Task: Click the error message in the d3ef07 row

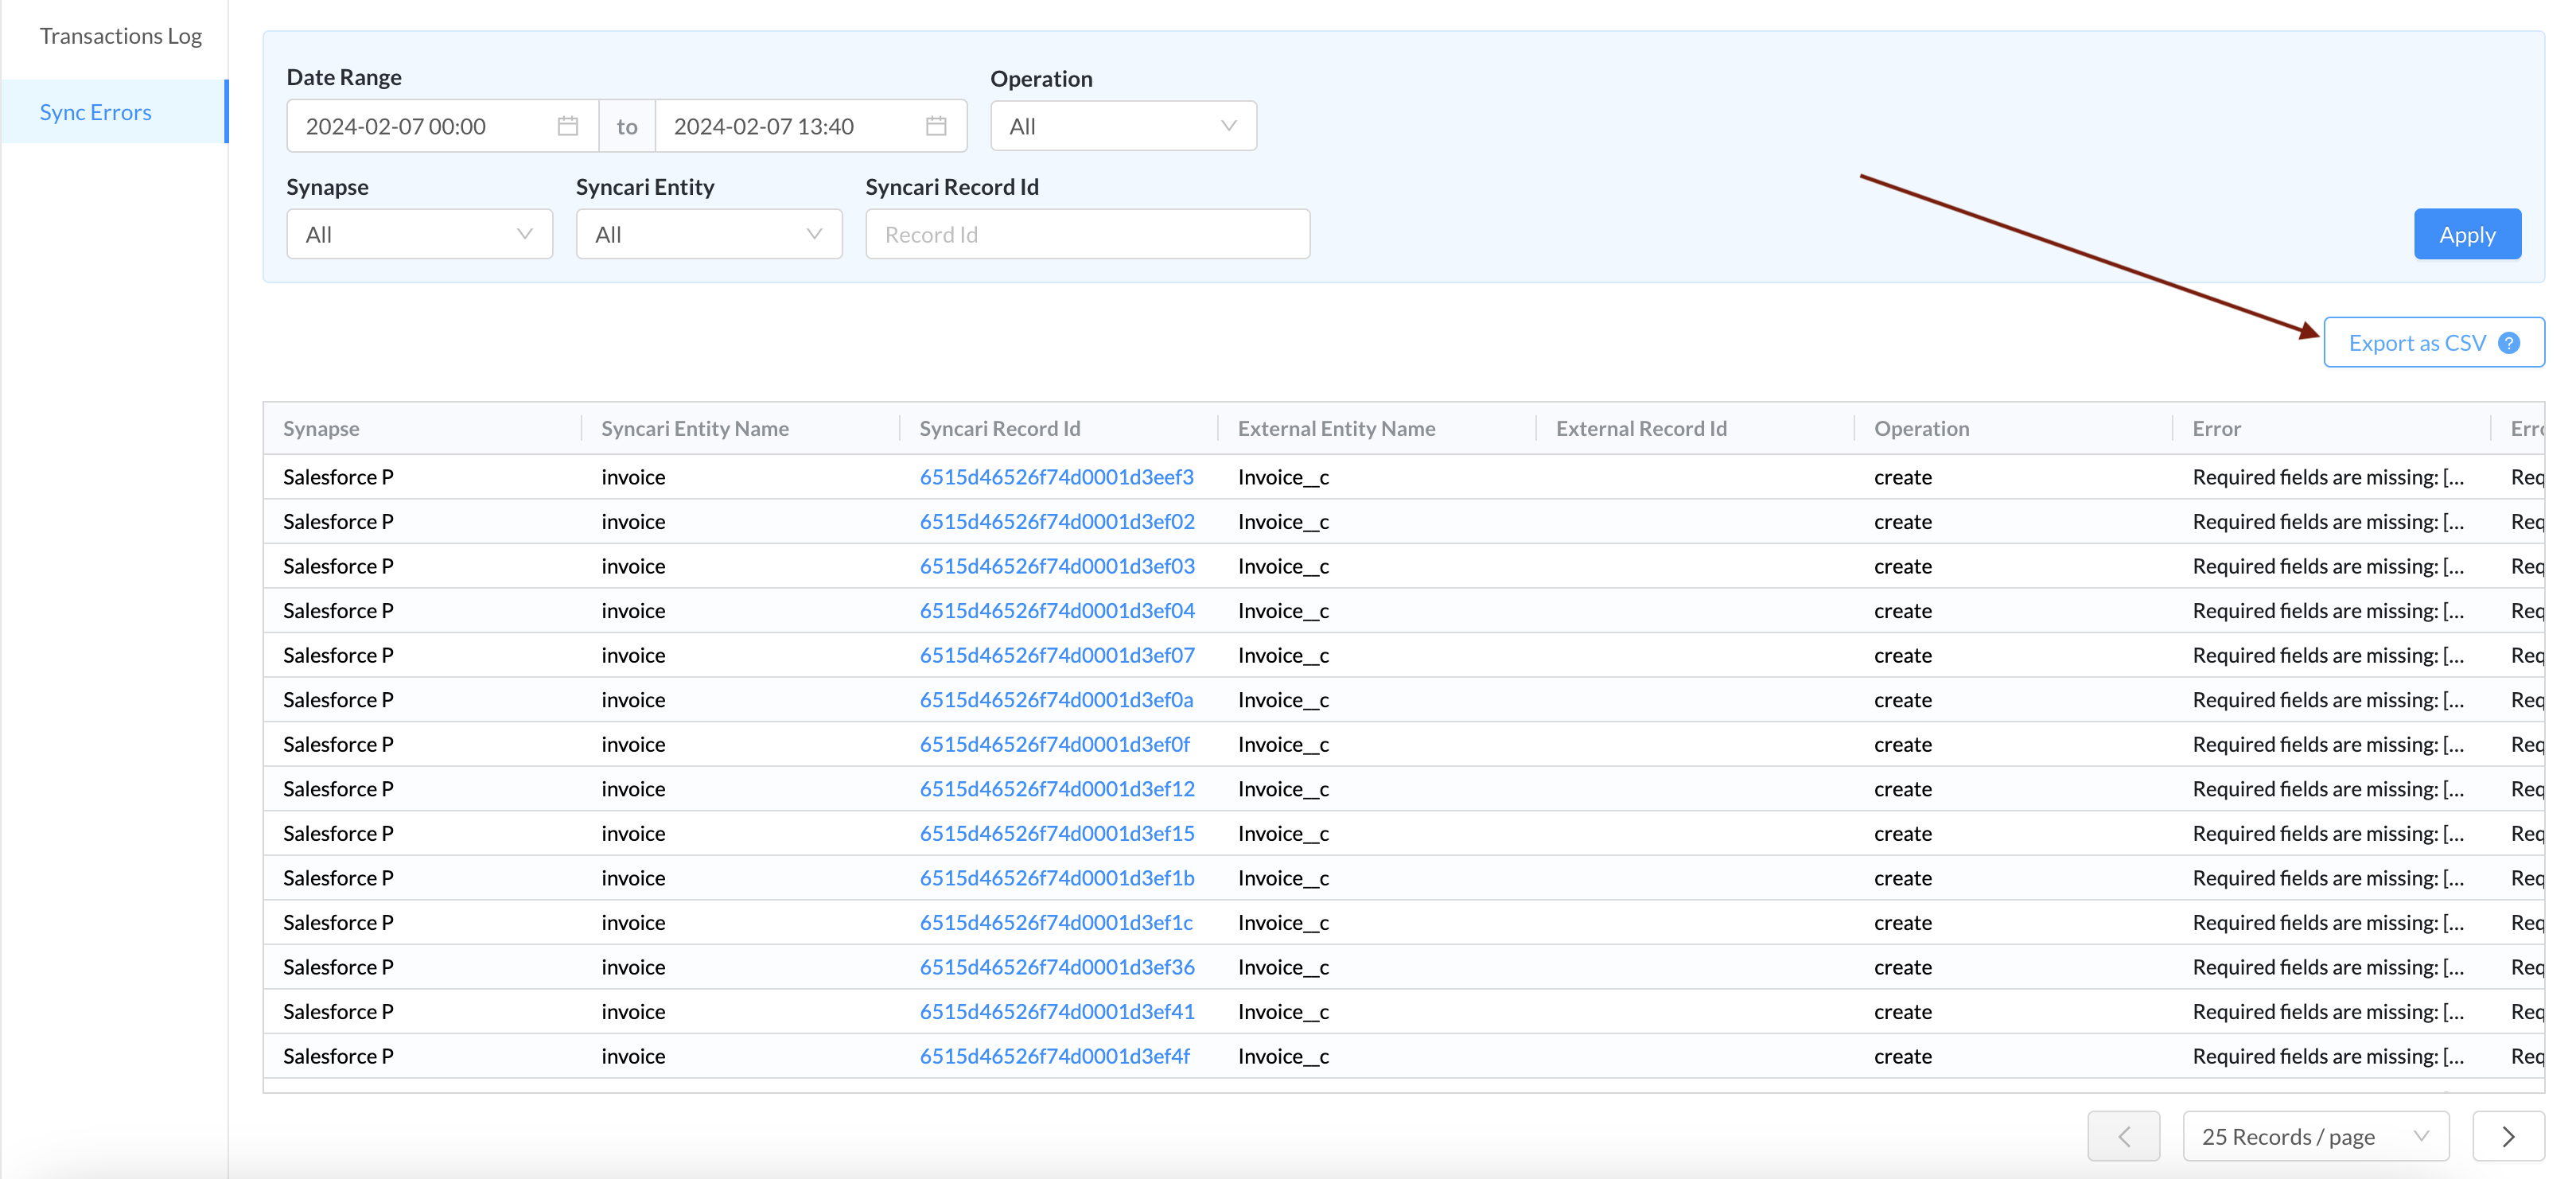Action: point(2328,655)
